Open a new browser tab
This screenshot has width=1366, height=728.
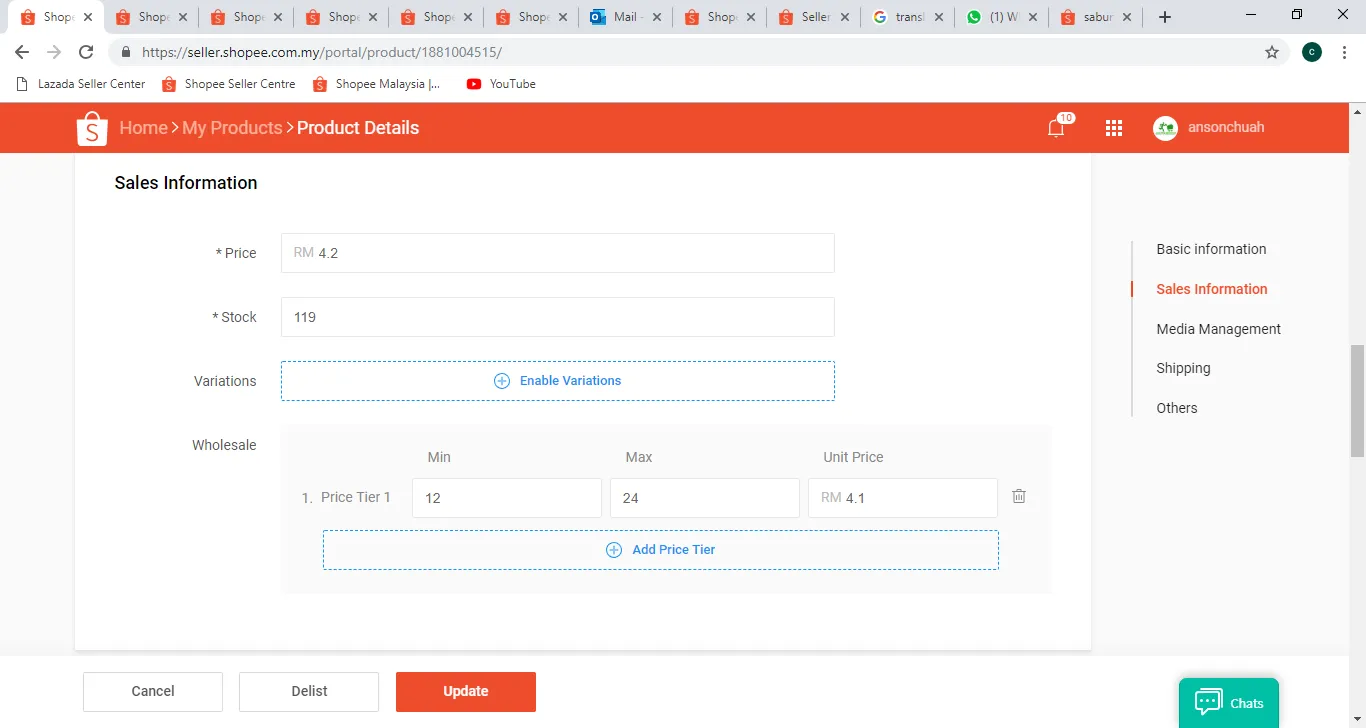pyautogui.click(x=1165, y=17)
